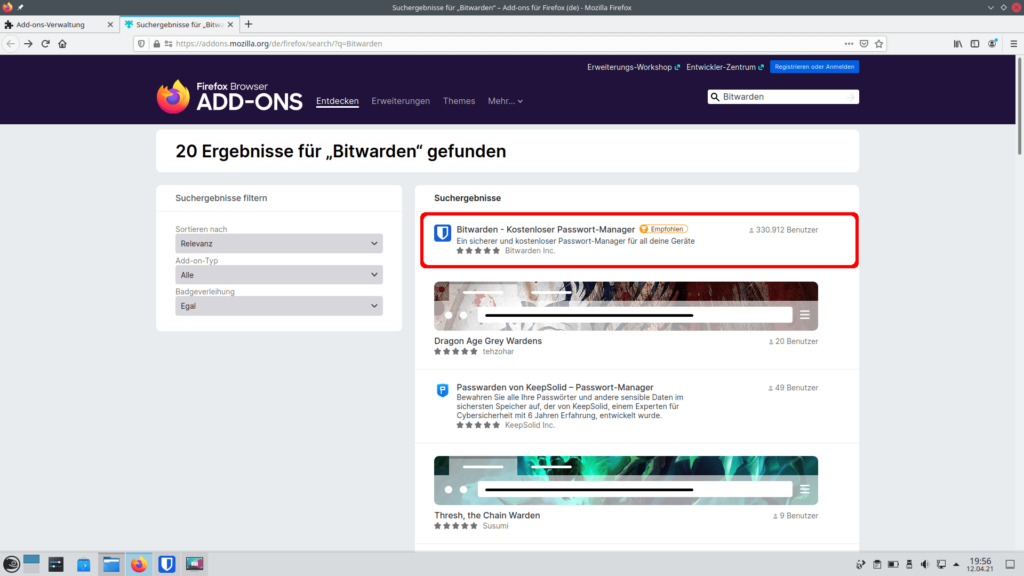Viewport: 1024px width, 576px height.
Task: Open the page actions three-dot menu
Action: pyautogui.click(x=848, y=44)
